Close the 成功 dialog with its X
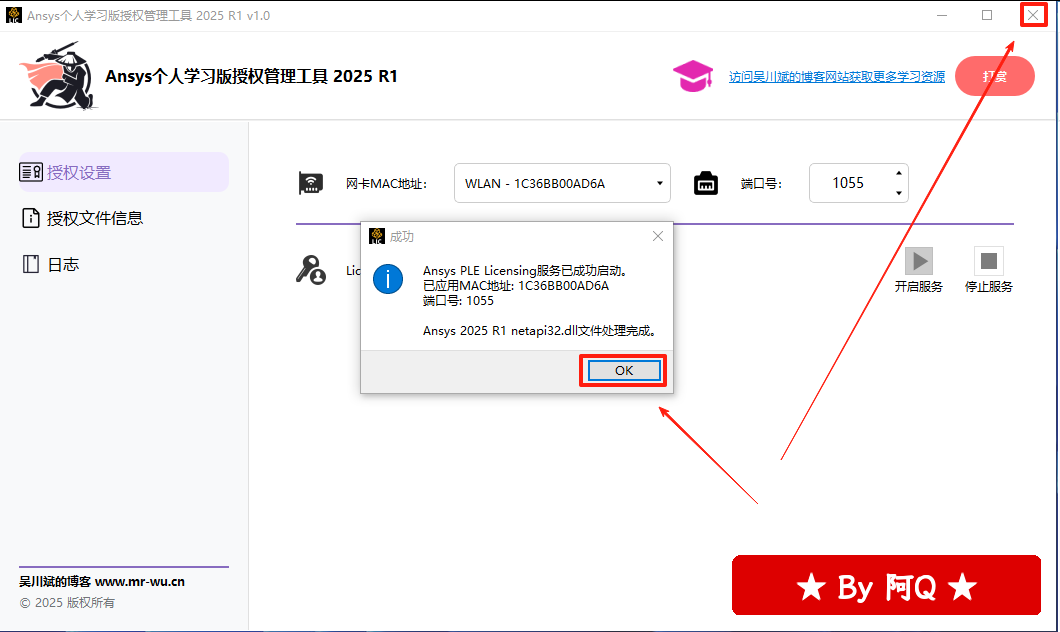 658,236
